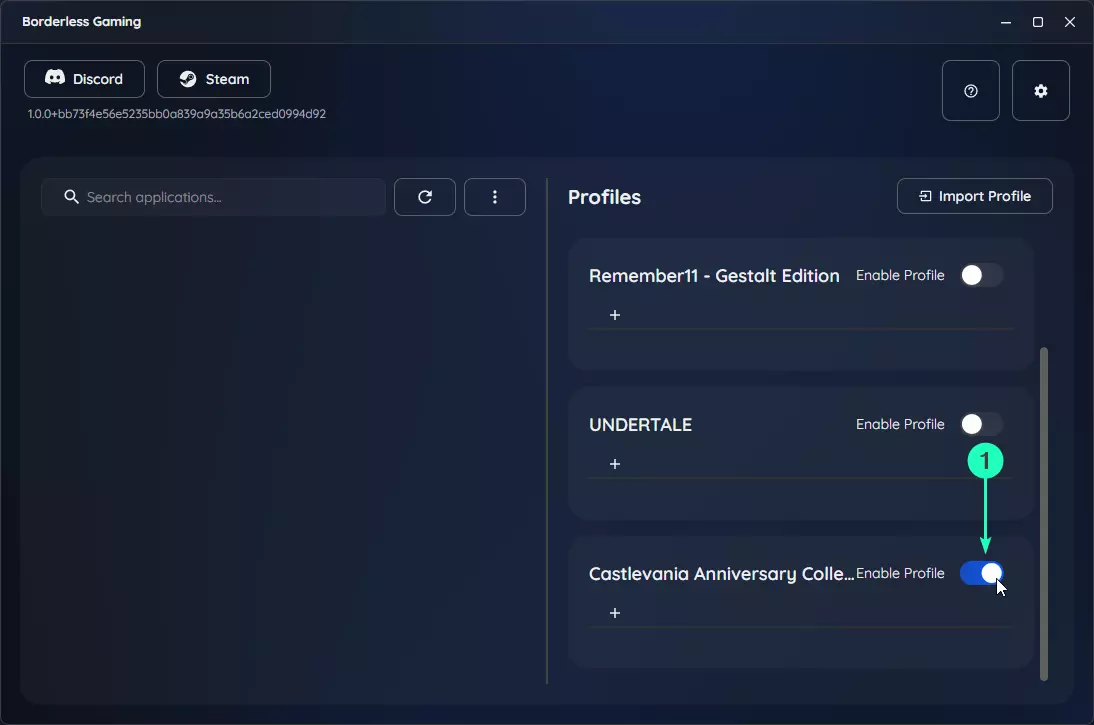Open the help question mark icon
Screen dimensions: 1094x725
pos(971,91)
